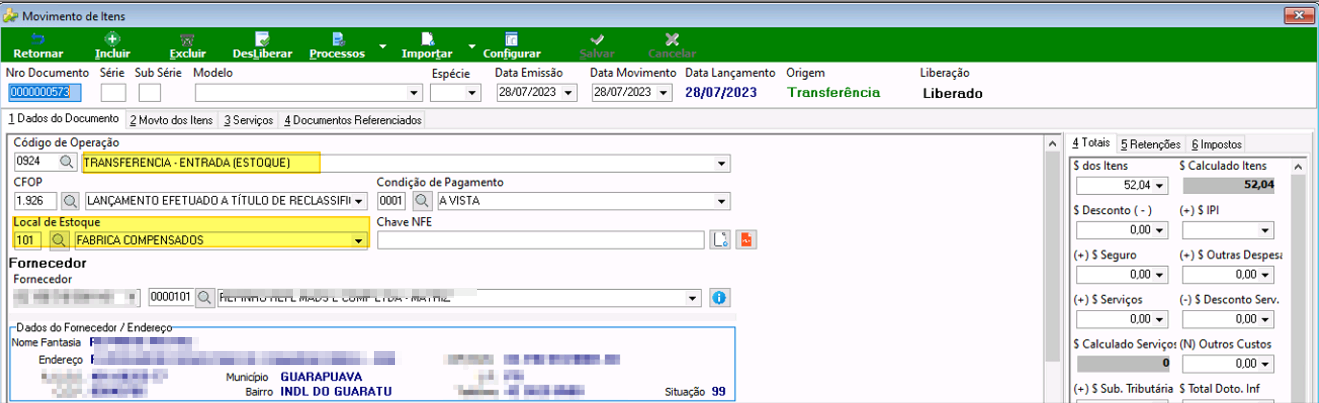Click the Cancelar toolbar button
The width and height of the screenshot is (1319, 403).
672,46
